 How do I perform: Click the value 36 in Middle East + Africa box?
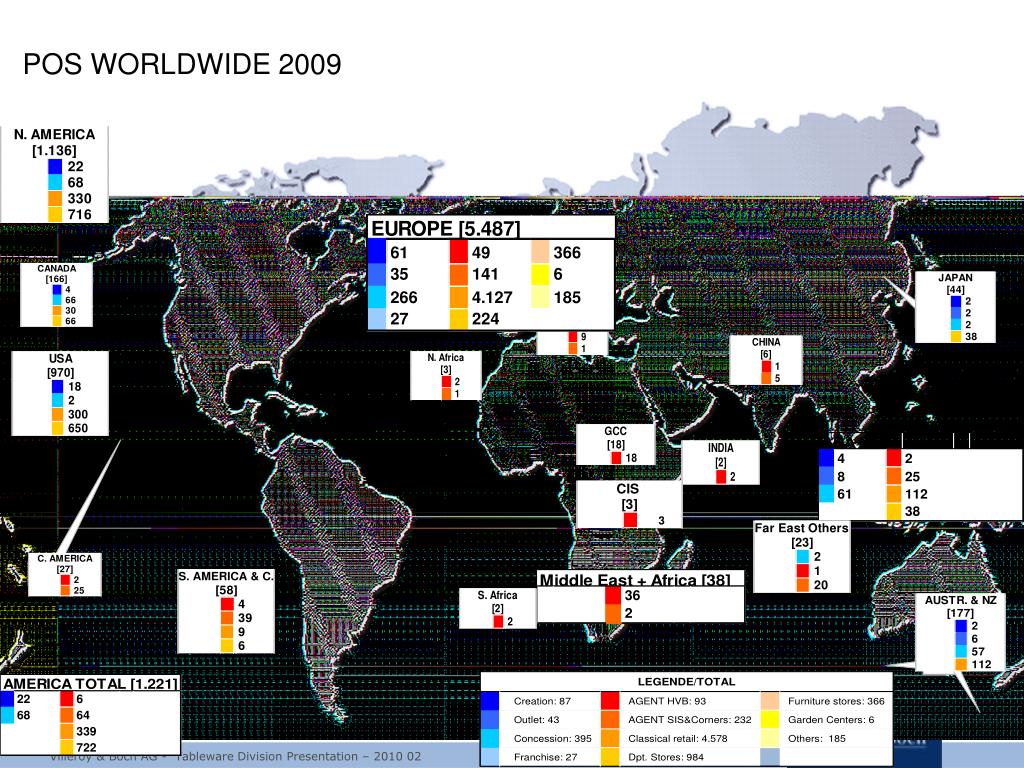632,595
